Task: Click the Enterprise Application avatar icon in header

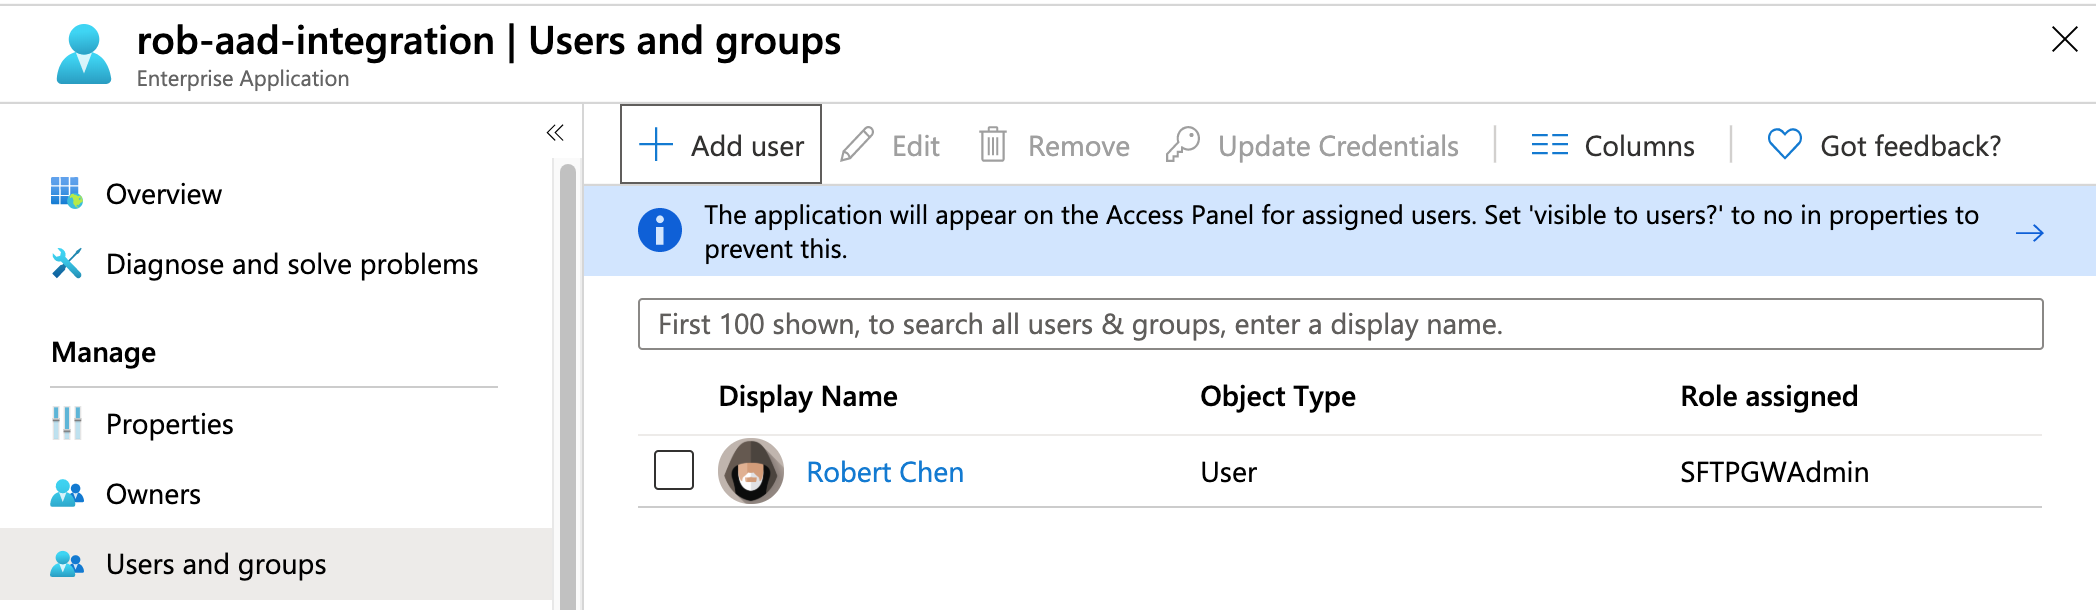Action: coord(84,54)
